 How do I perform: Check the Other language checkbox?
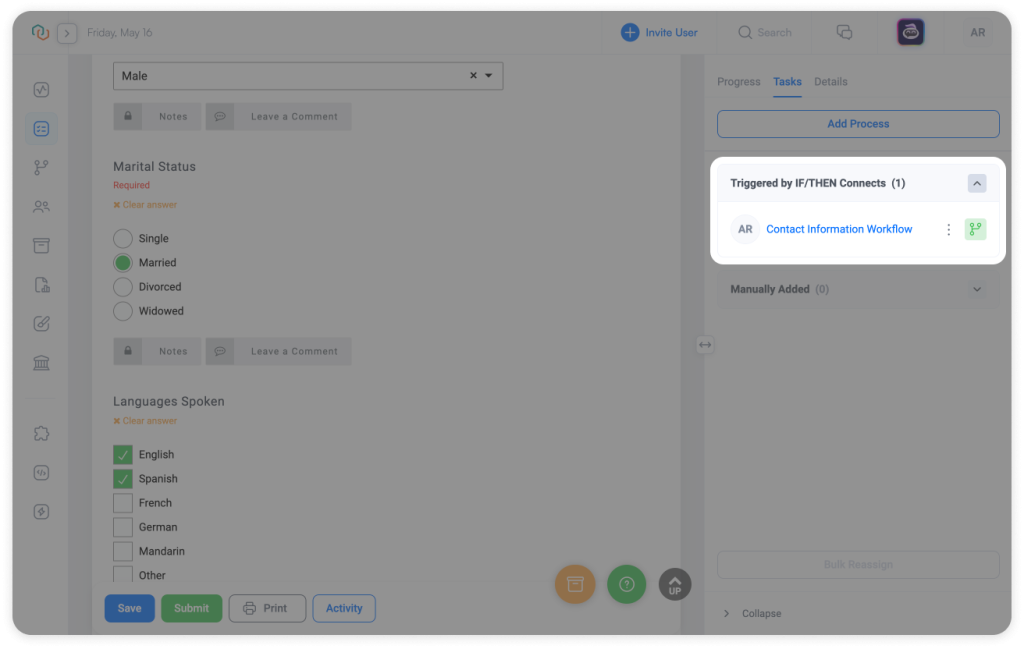point(123,574)
